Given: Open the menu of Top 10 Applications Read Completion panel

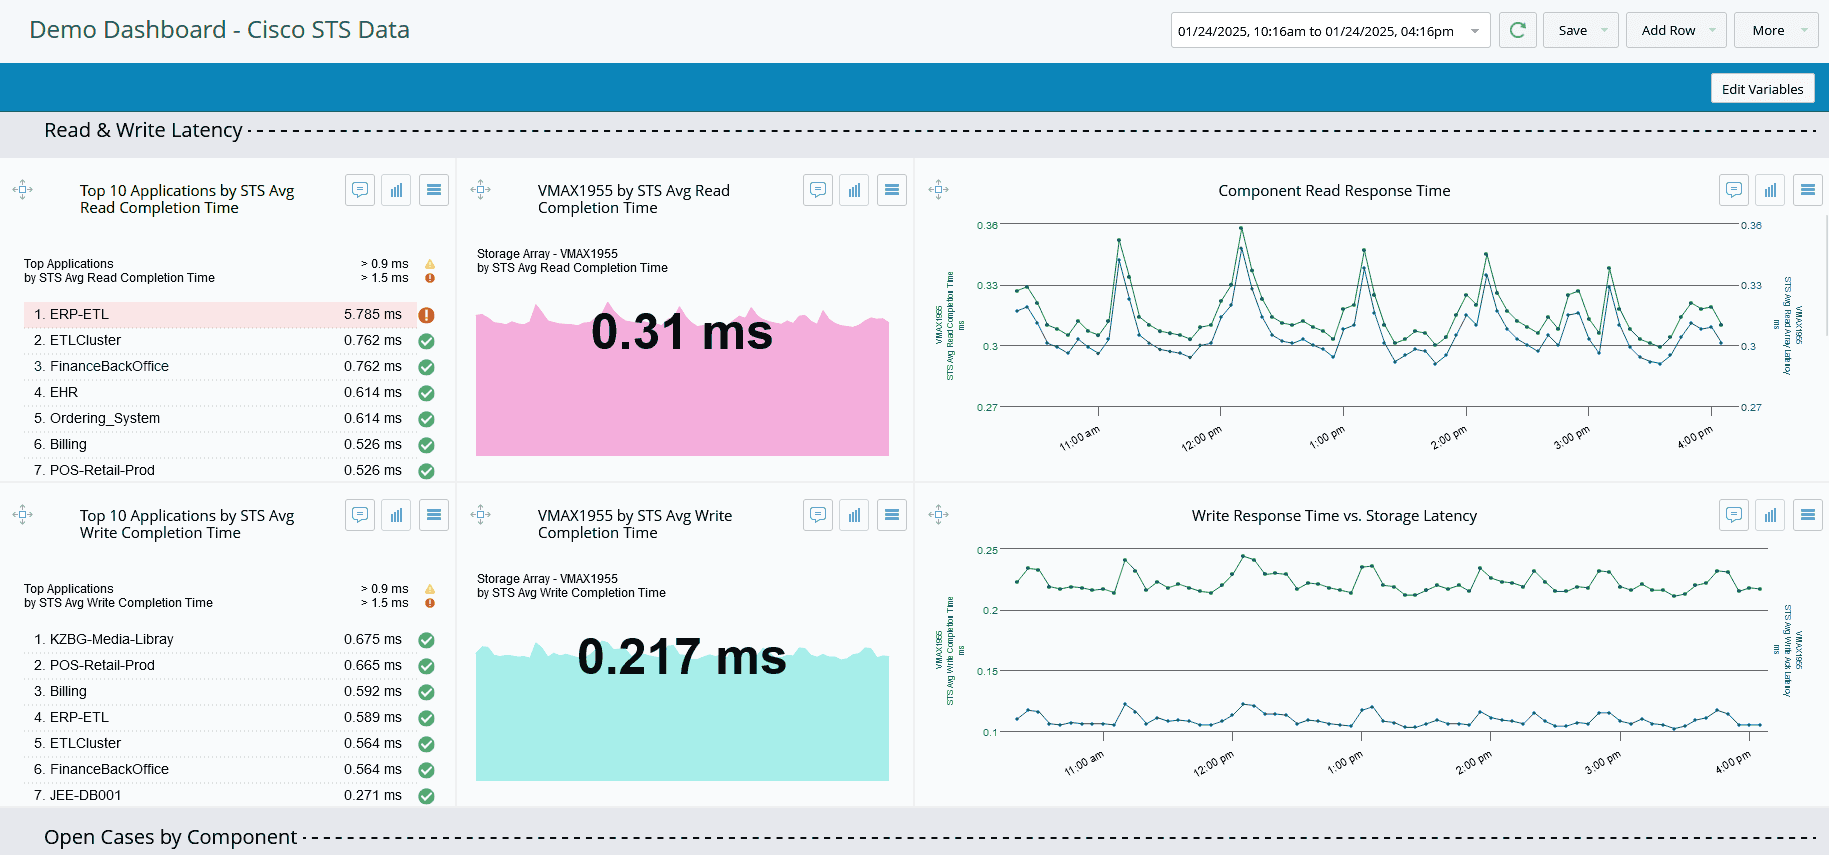Looking at the screenshot, I should [434, 190].
